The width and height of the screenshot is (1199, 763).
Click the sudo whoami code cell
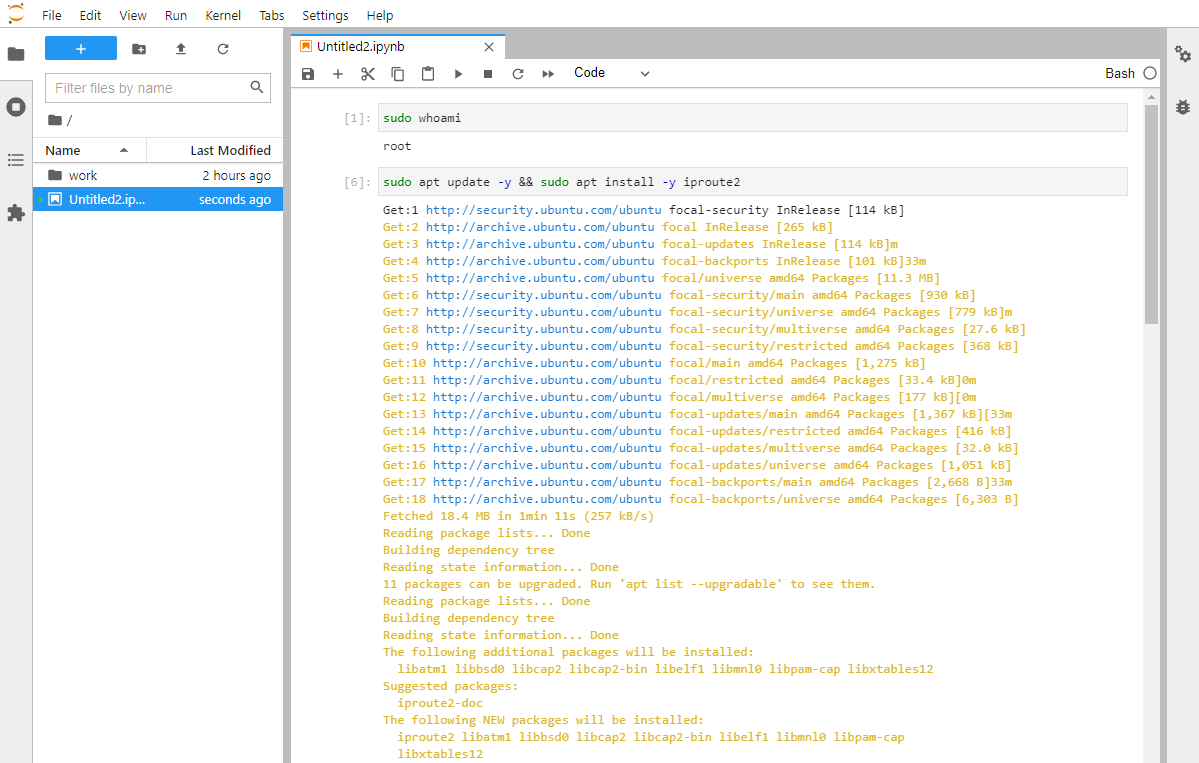pos(752,118)
